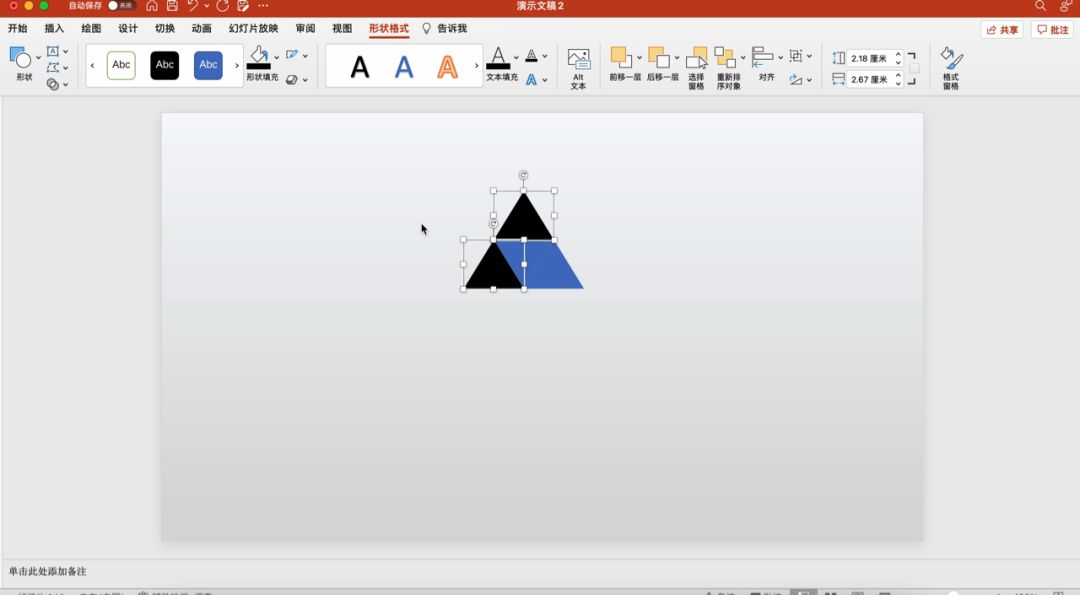Click the shape outline pen icon

[x=292, y=54]
